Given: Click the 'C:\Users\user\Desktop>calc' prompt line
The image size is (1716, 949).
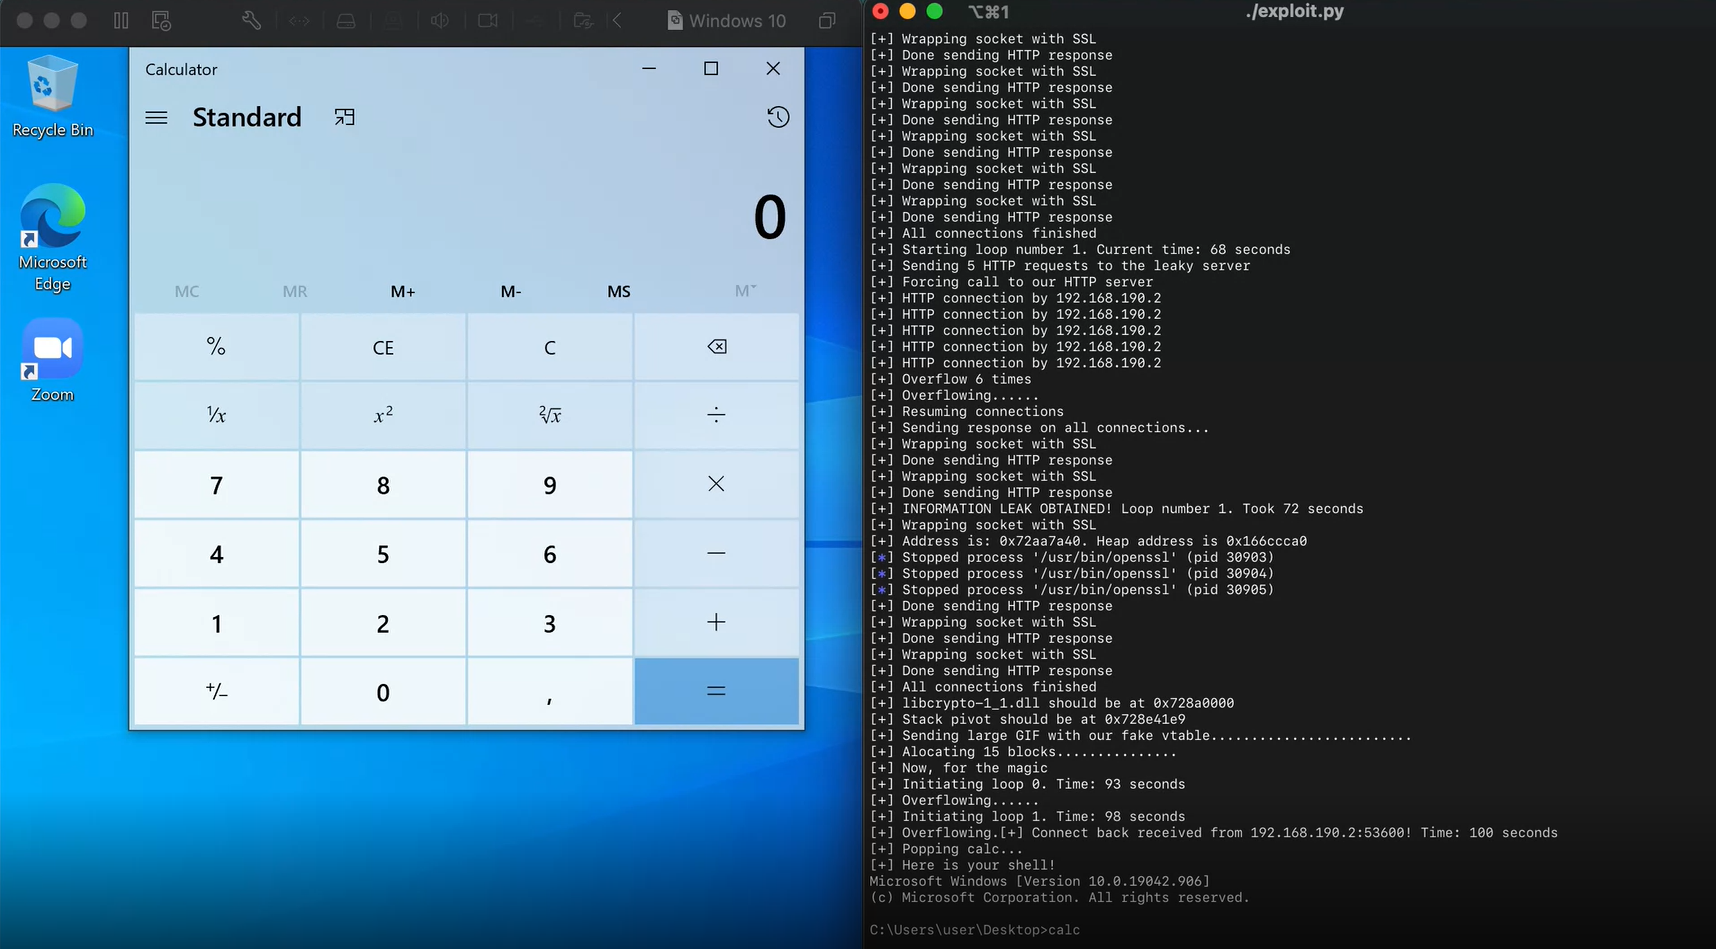Looking at the screenshot, I should 975,930.
